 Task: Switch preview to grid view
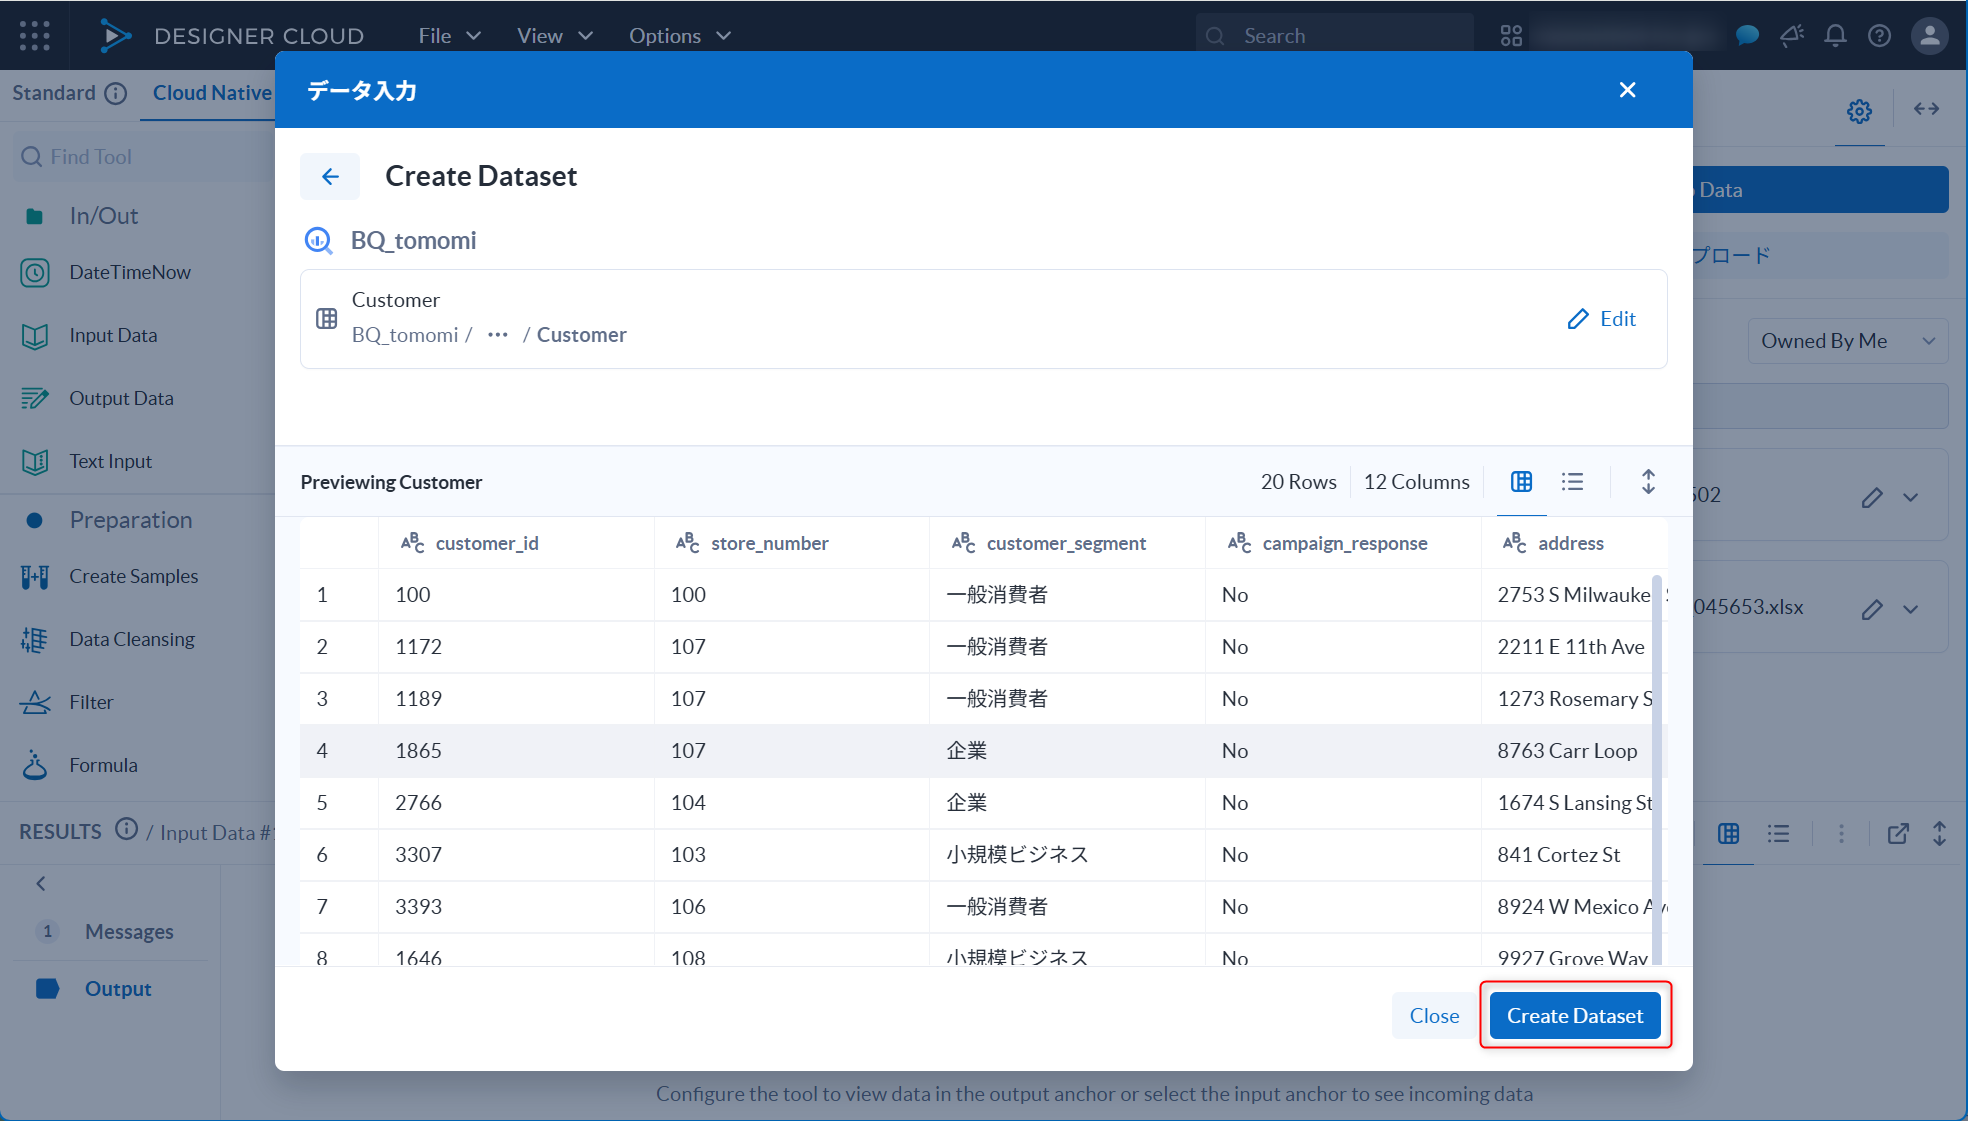click(1521, 481)
